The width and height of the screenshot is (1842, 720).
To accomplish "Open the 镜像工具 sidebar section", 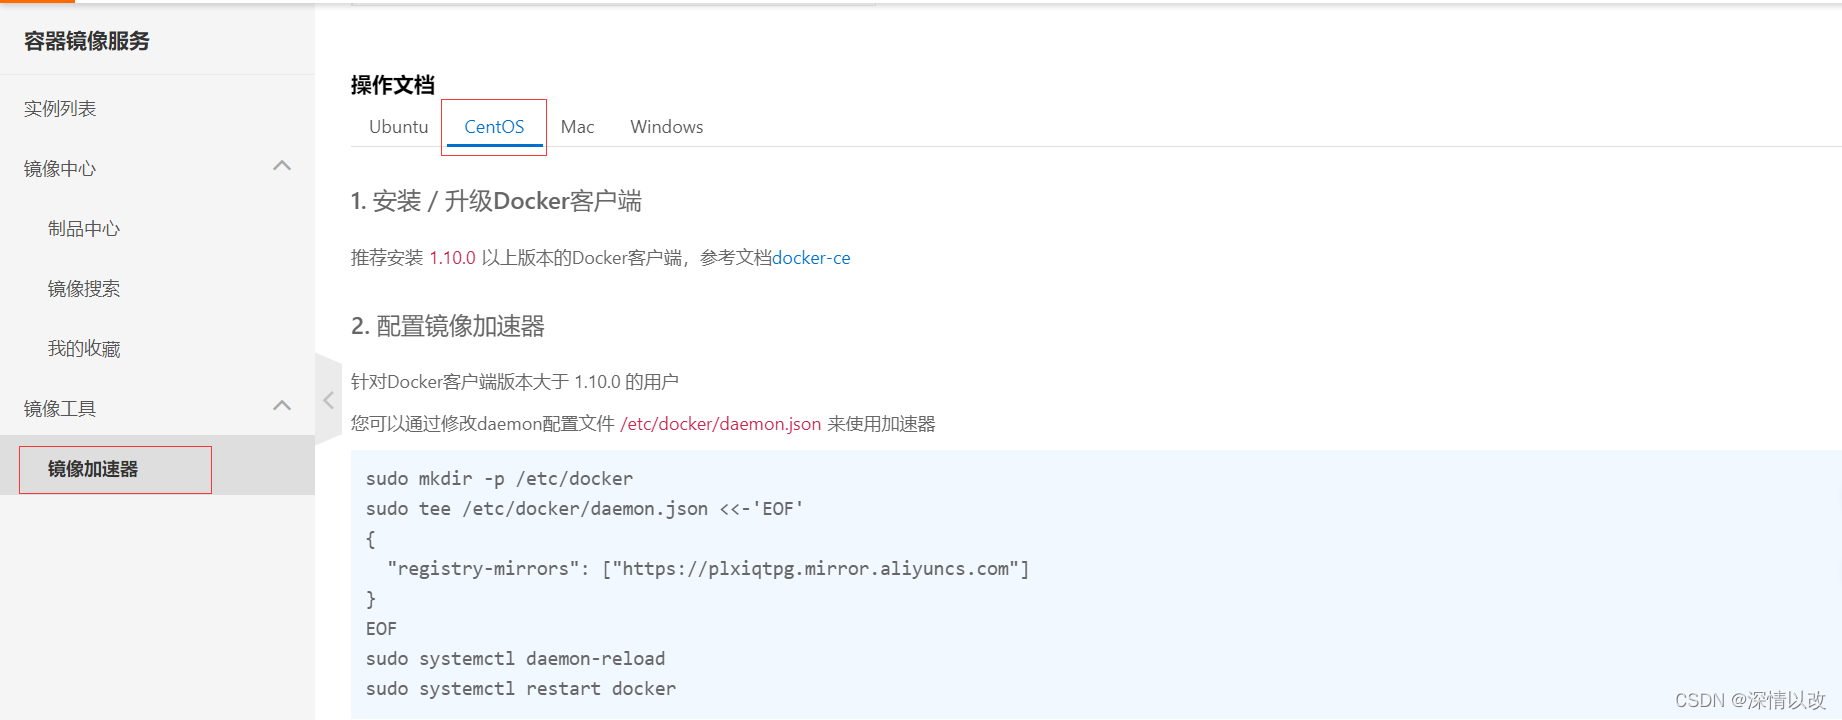I will [x=60, y=409].
